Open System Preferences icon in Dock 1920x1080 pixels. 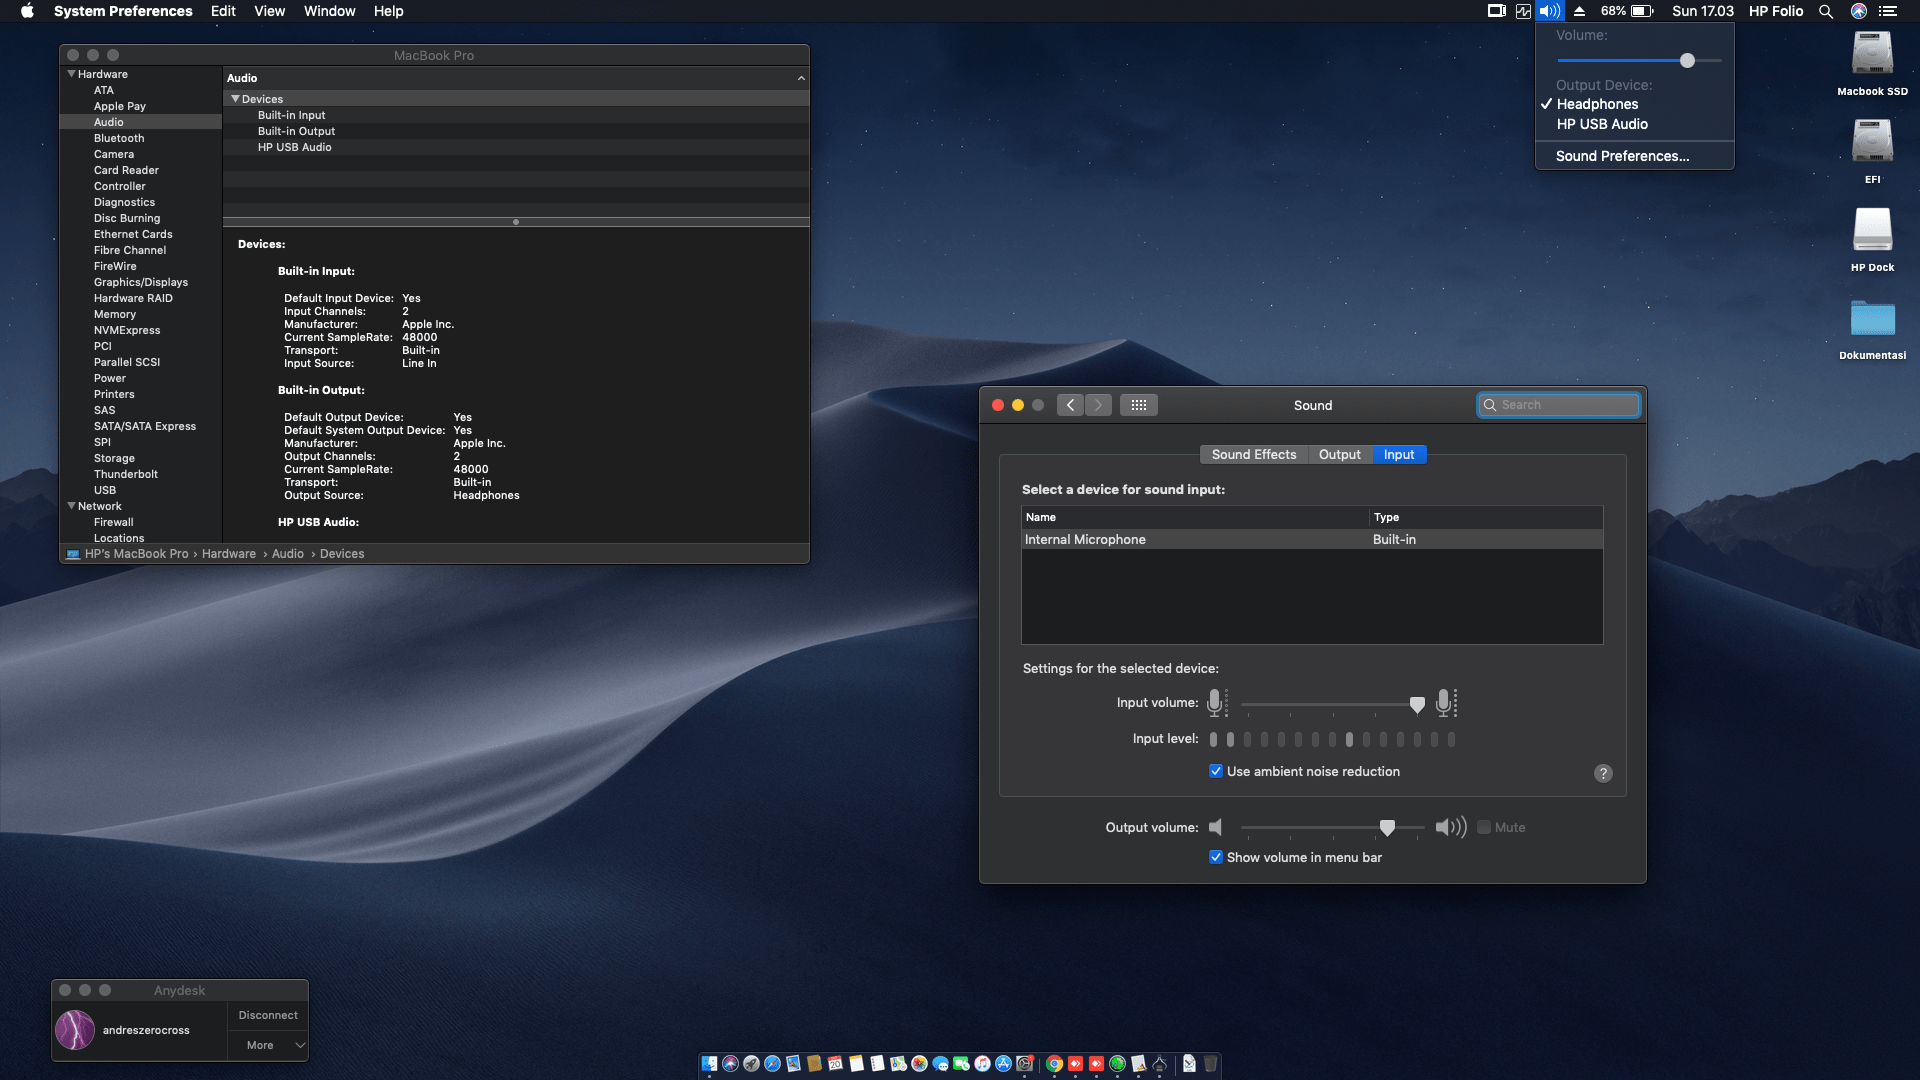tap(1024, 1064)
